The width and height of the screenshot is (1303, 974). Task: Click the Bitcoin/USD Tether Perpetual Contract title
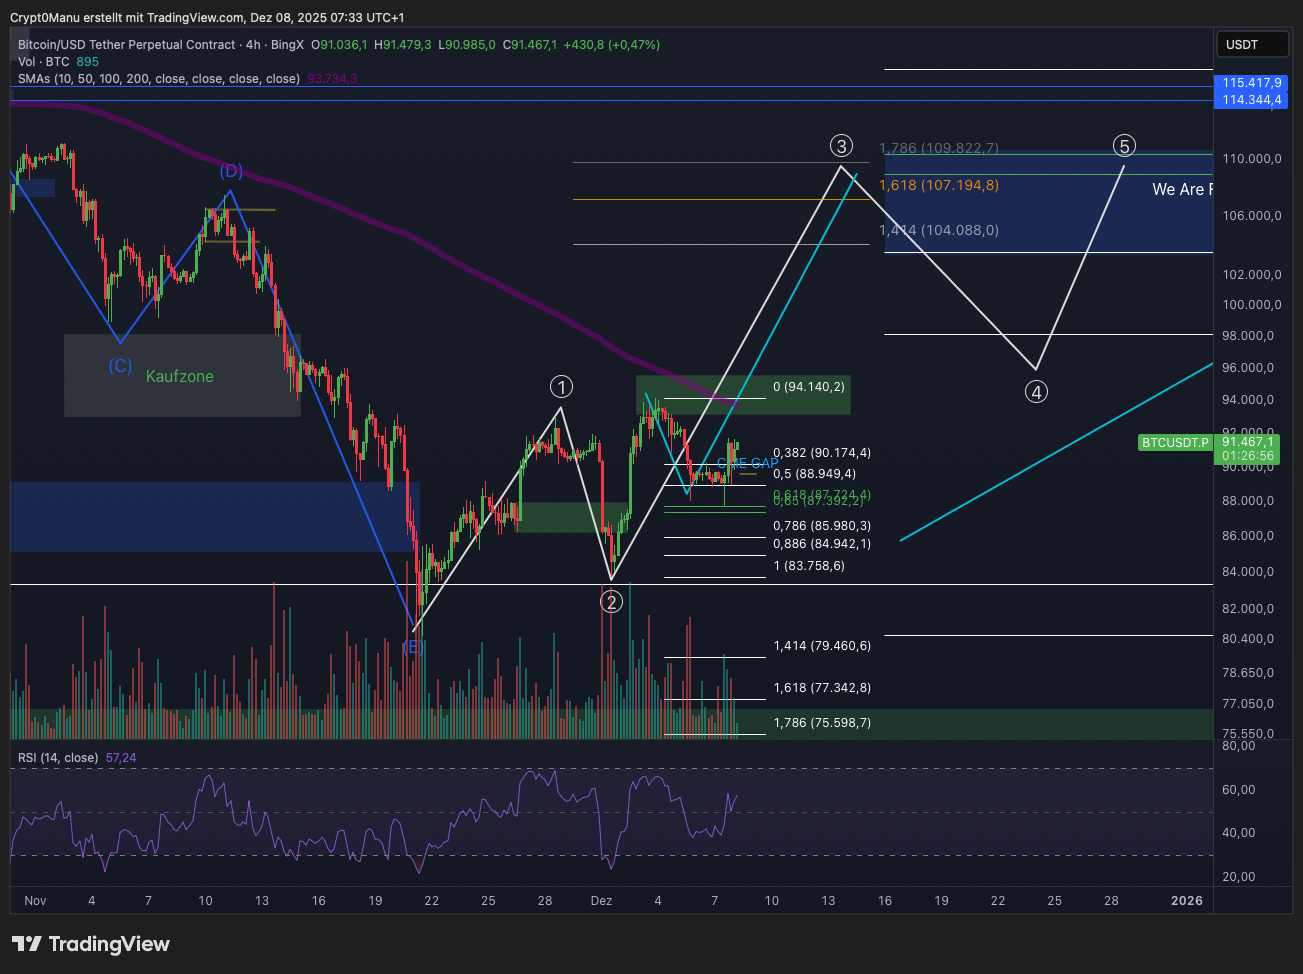coord(127,45)
